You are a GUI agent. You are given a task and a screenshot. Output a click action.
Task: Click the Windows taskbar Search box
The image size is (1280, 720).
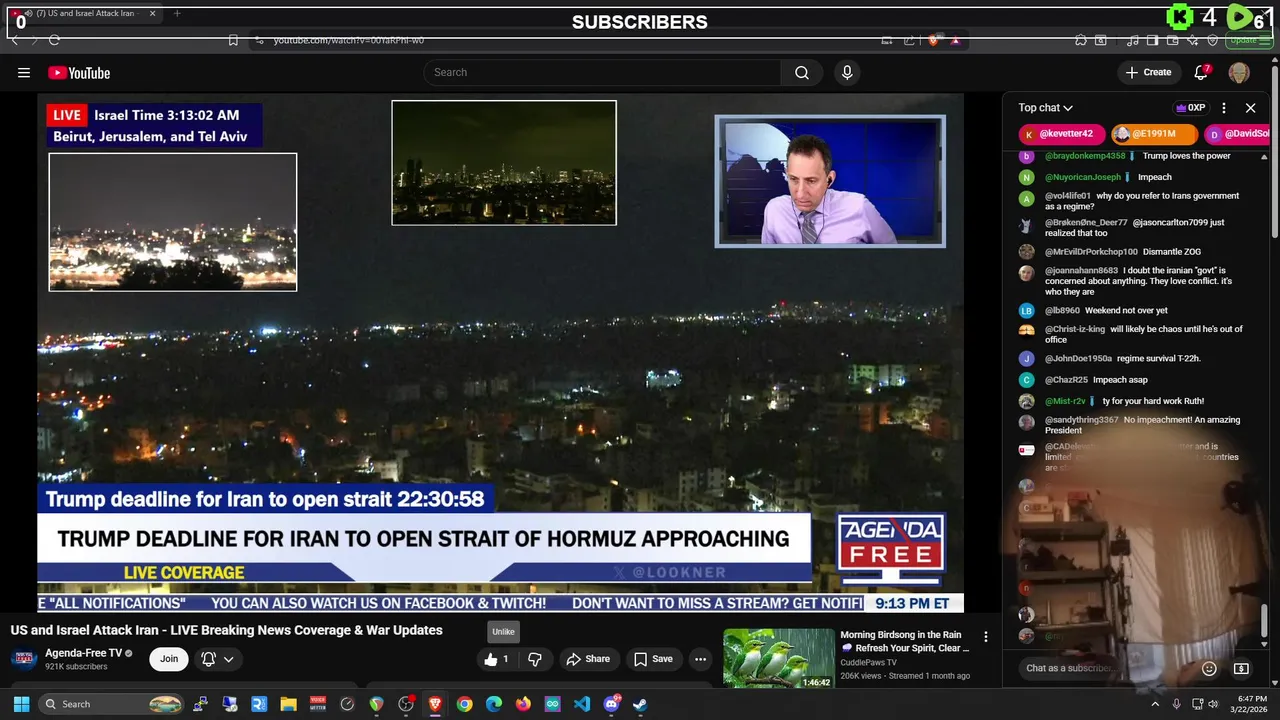coord(111,704)
